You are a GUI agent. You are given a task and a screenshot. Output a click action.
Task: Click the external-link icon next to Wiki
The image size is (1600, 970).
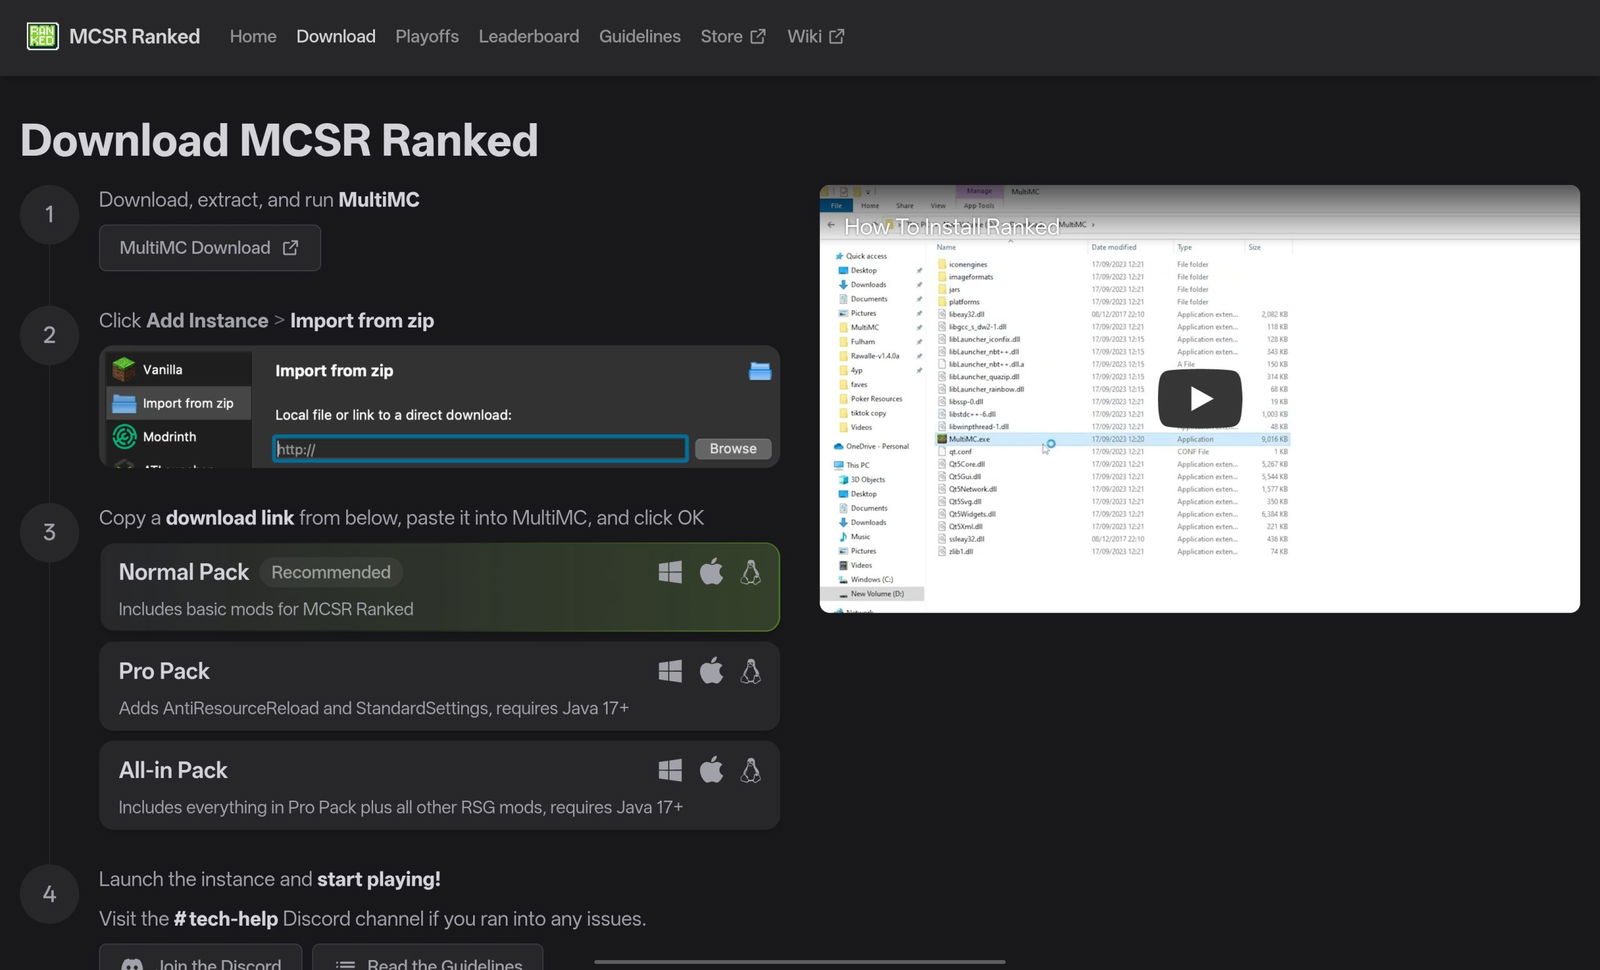coord(838,35)
